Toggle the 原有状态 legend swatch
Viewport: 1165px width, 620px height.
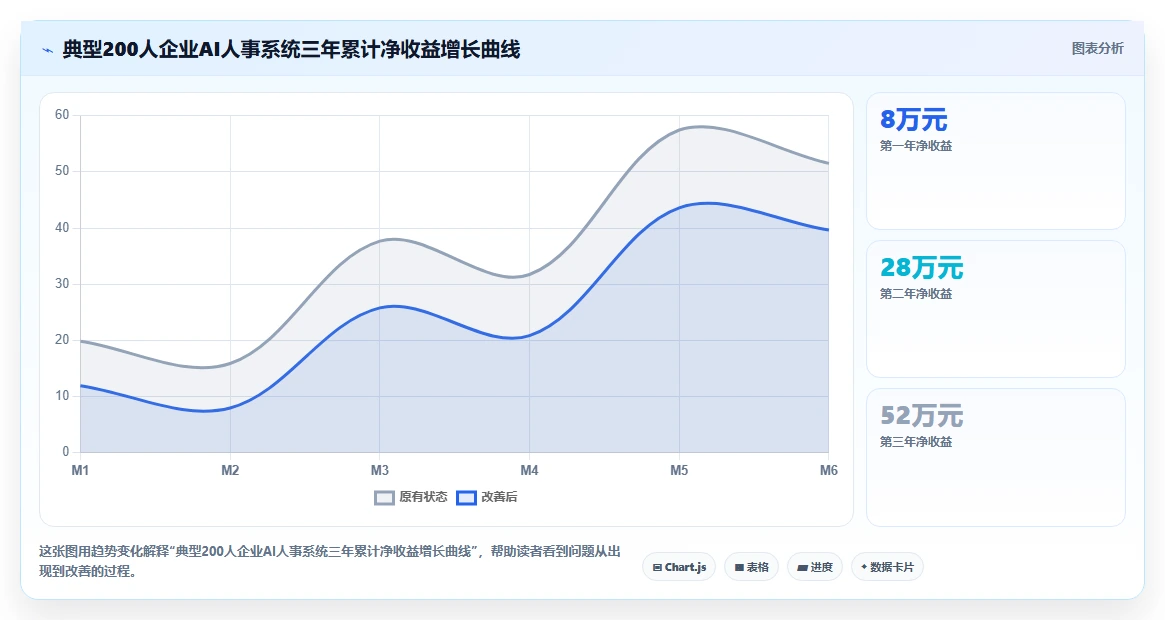click(x=384, y=498)
